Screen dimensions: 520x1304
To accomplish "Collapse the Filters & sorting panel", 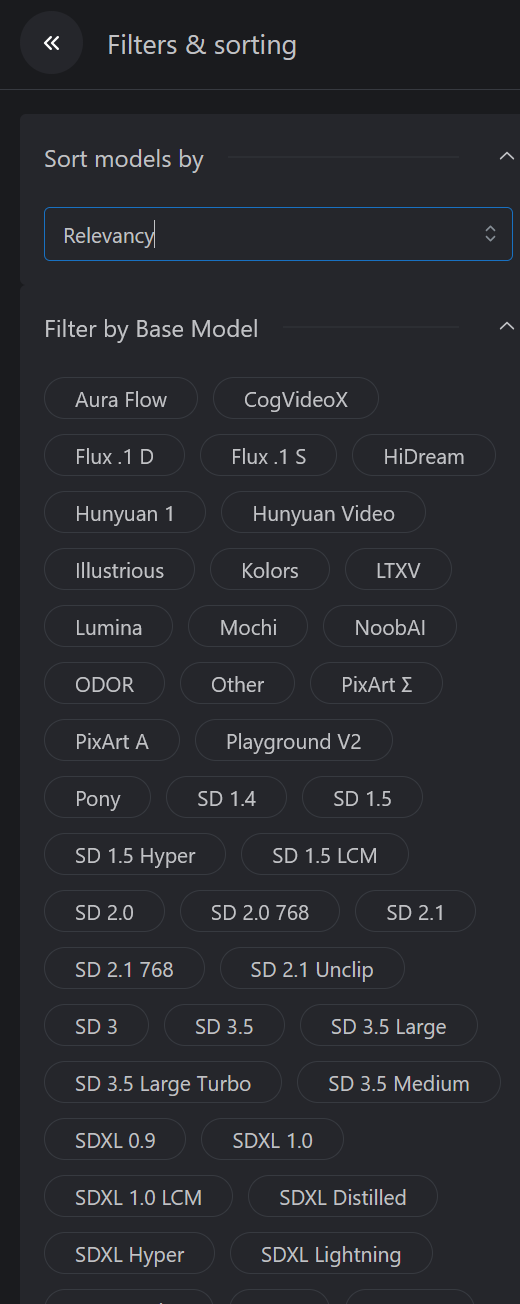I will 51,43.
